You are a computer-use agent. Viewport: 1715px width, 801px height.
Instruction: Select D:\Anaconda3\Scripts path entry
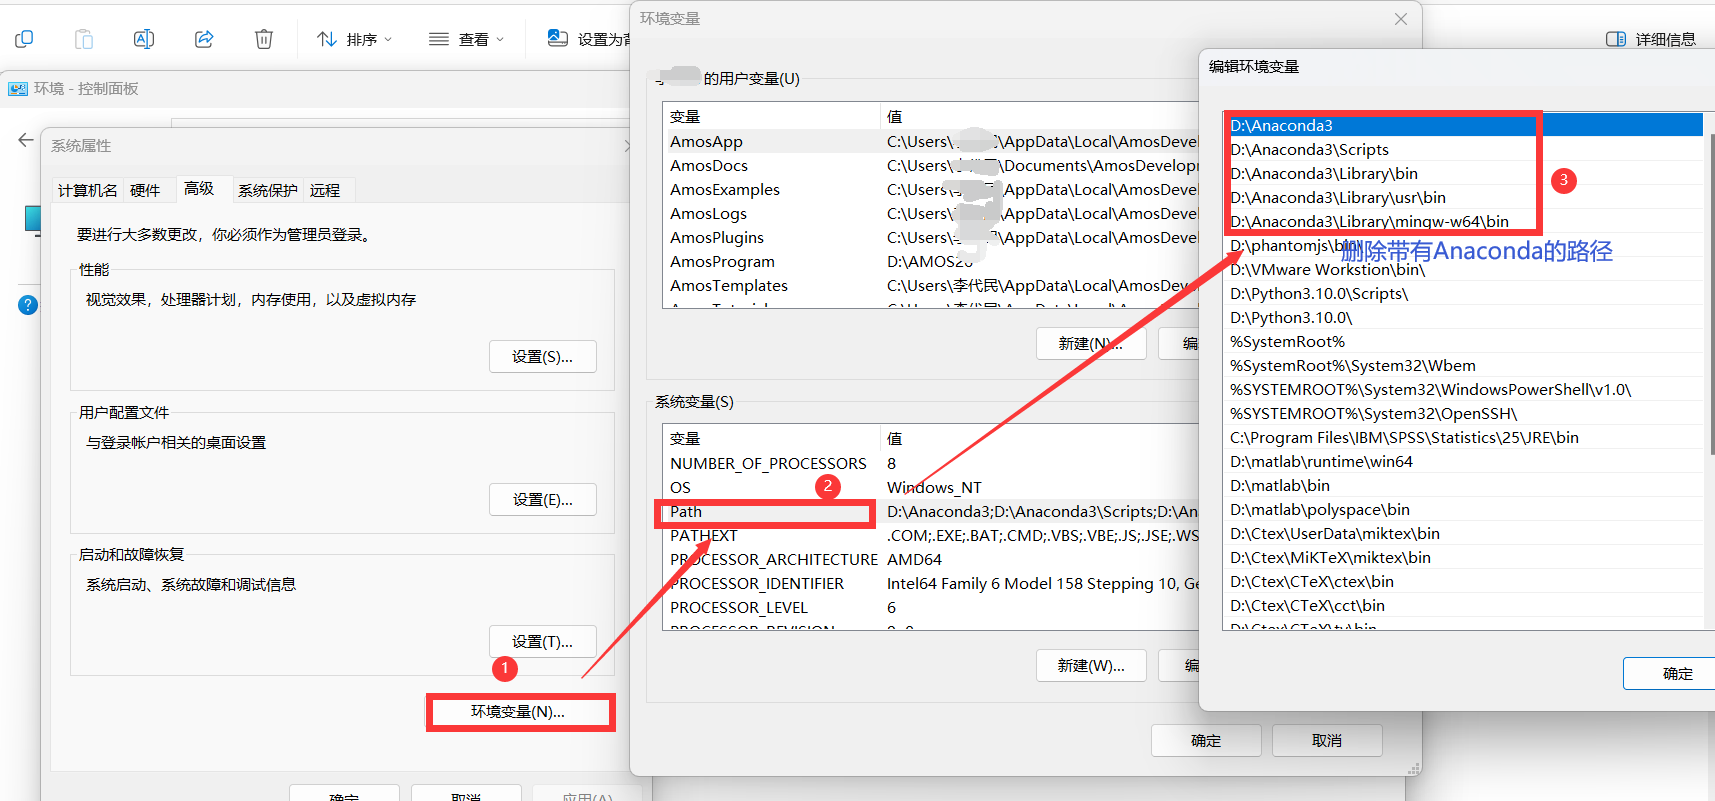click(x=1464, y=150)
